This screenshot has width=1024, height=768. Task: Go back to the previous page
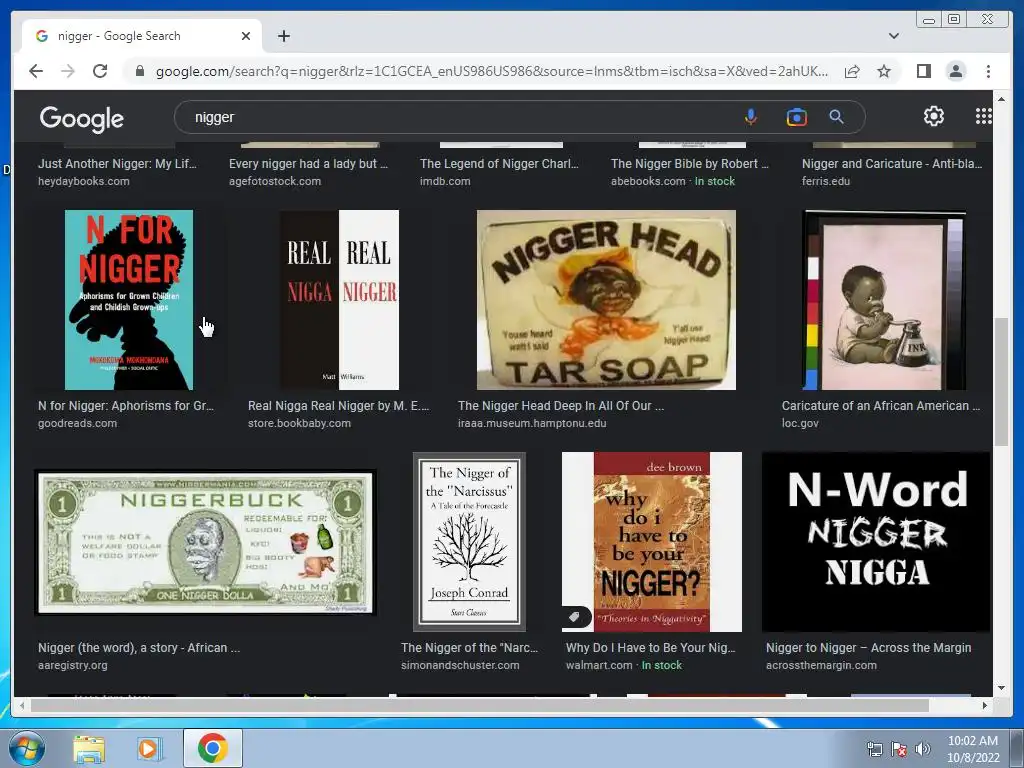pos(36,71)
